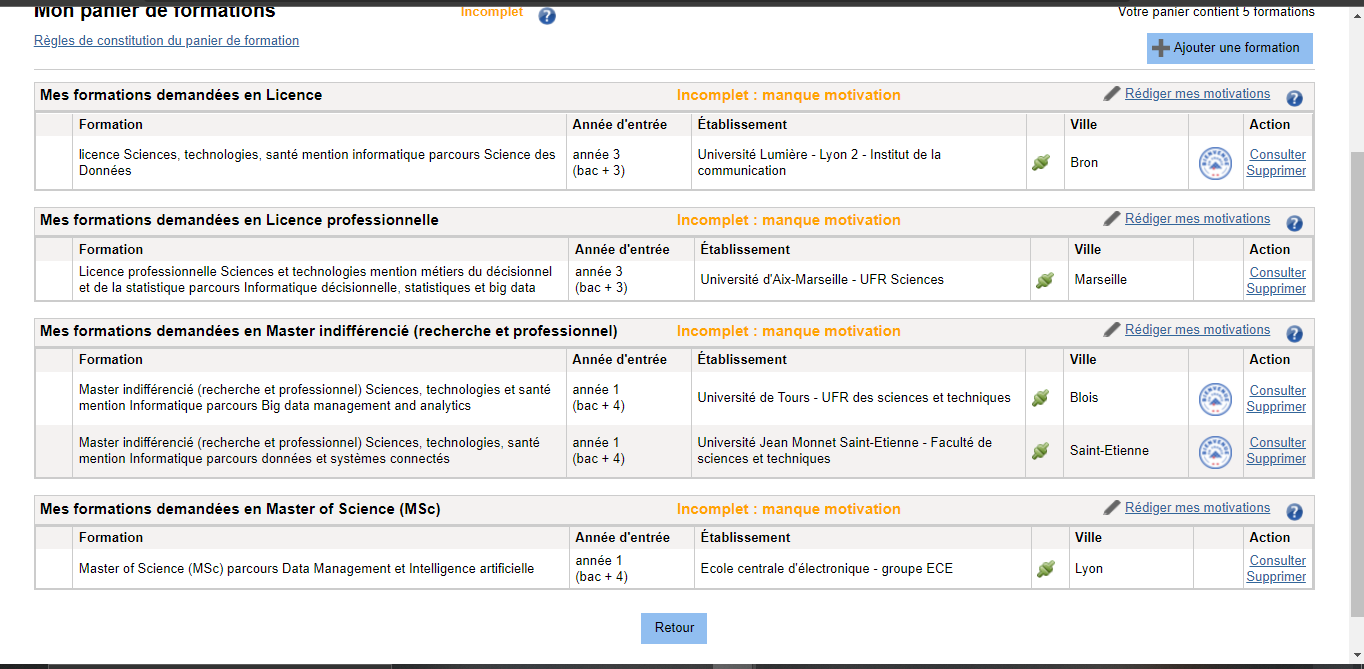Image resolution: width=1364 pixels, height=669 pixels.
Task: Click pencil icon in Master of Science header
Action: click(x=1112, y=508)
